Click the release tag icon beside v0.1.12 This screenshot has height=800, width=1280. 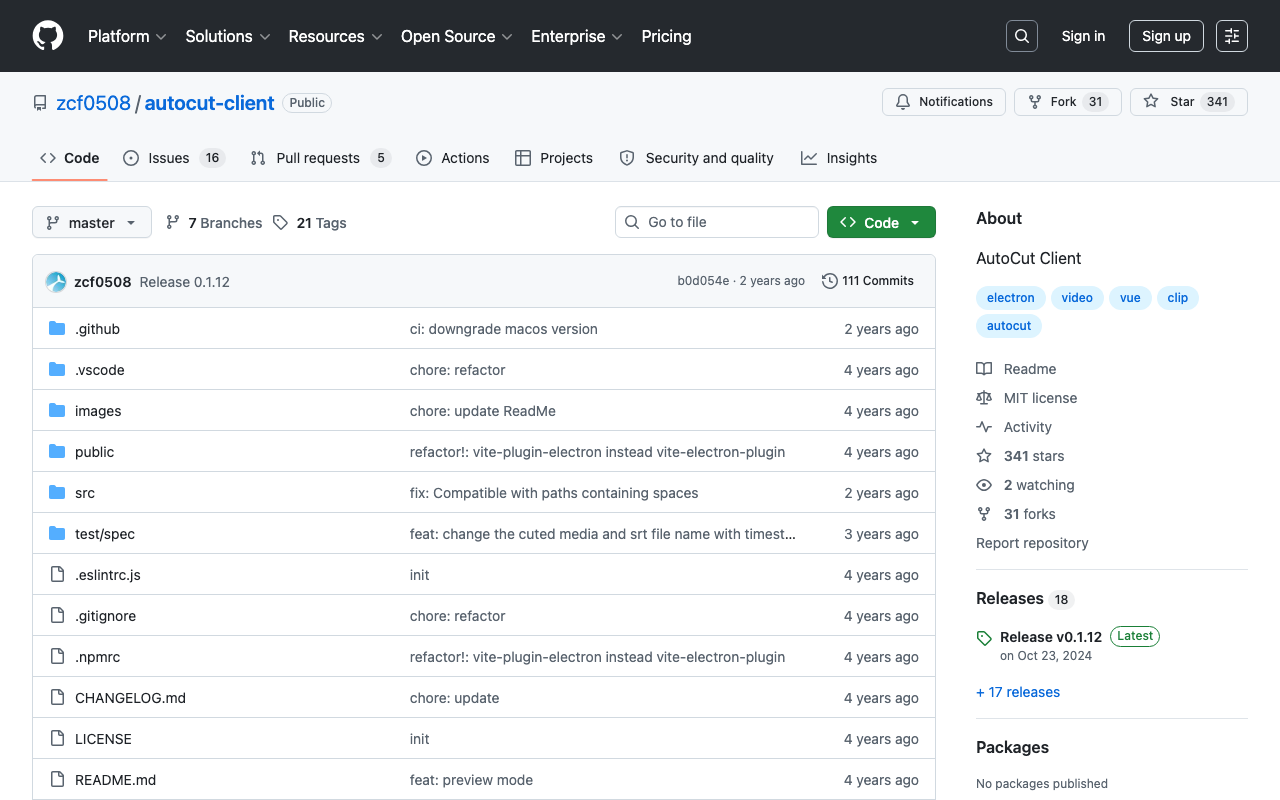click(984, 638)
